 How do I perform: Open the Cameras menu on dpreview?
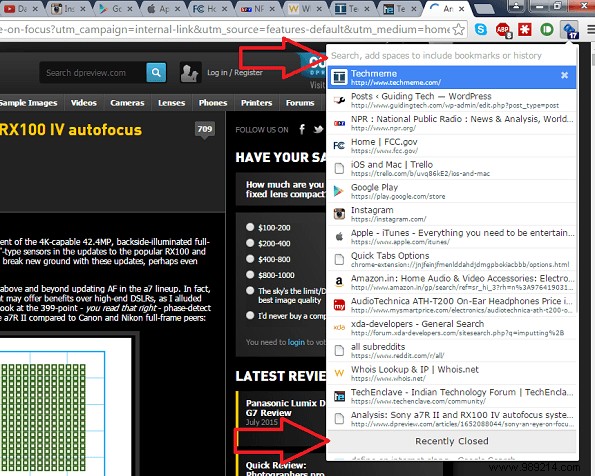point(127,103)
